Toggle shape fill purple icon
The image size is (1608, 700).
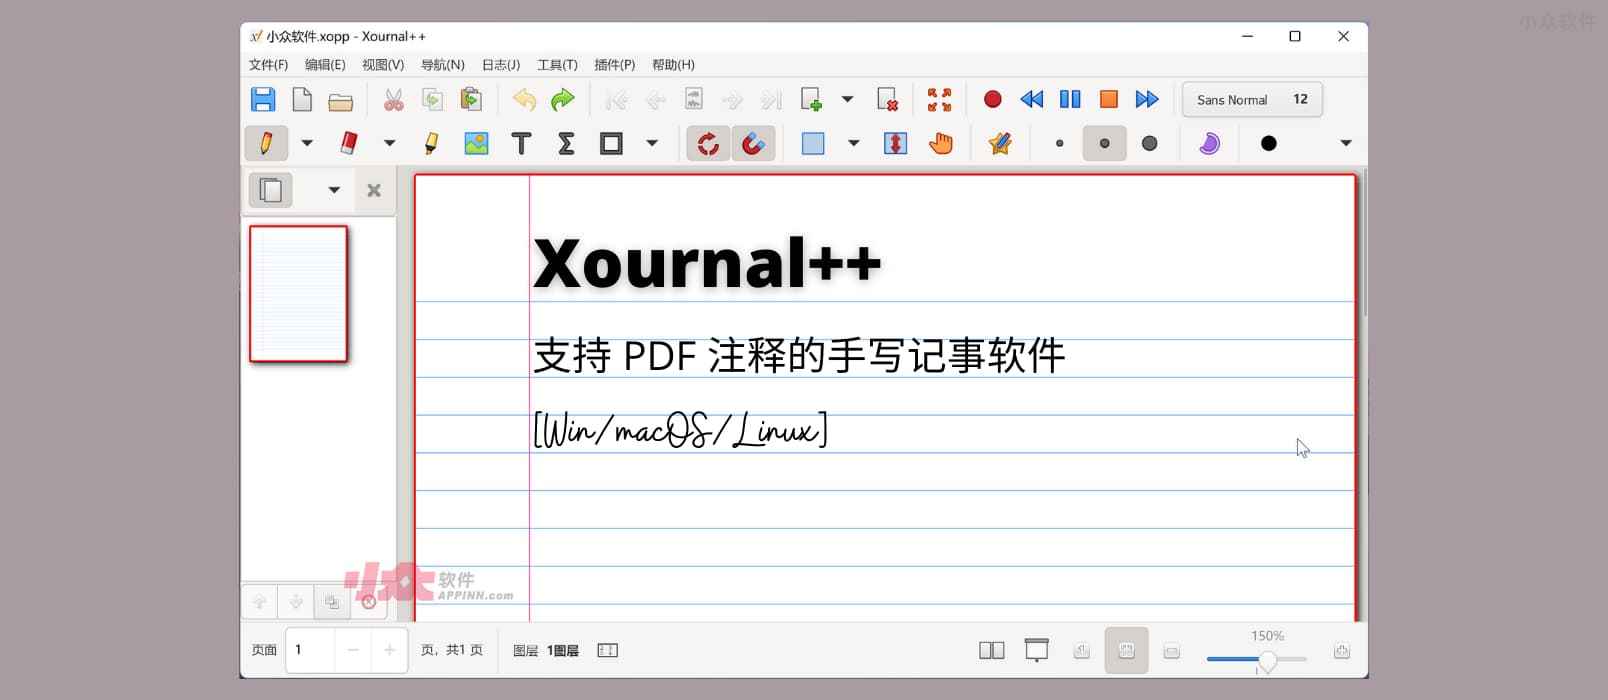coord(1209,143)
